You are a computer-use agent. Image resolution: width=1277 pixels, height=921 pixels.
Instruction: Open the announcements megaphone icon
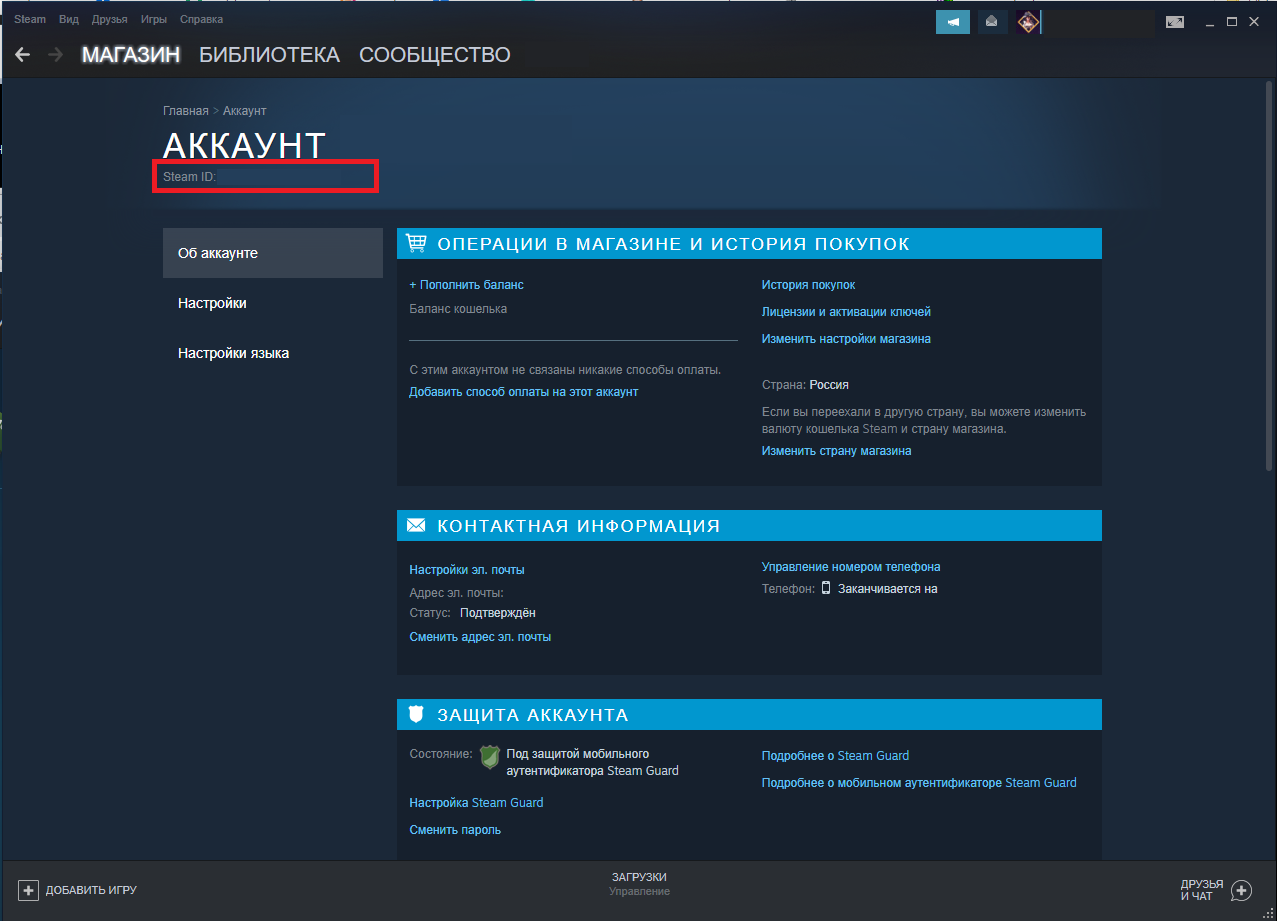953,22
